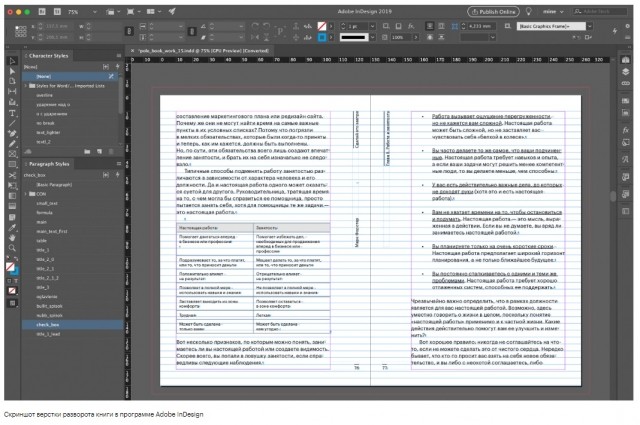
Task: Create new character style icon
Action: pyautogui.click(x=99, y=151)
